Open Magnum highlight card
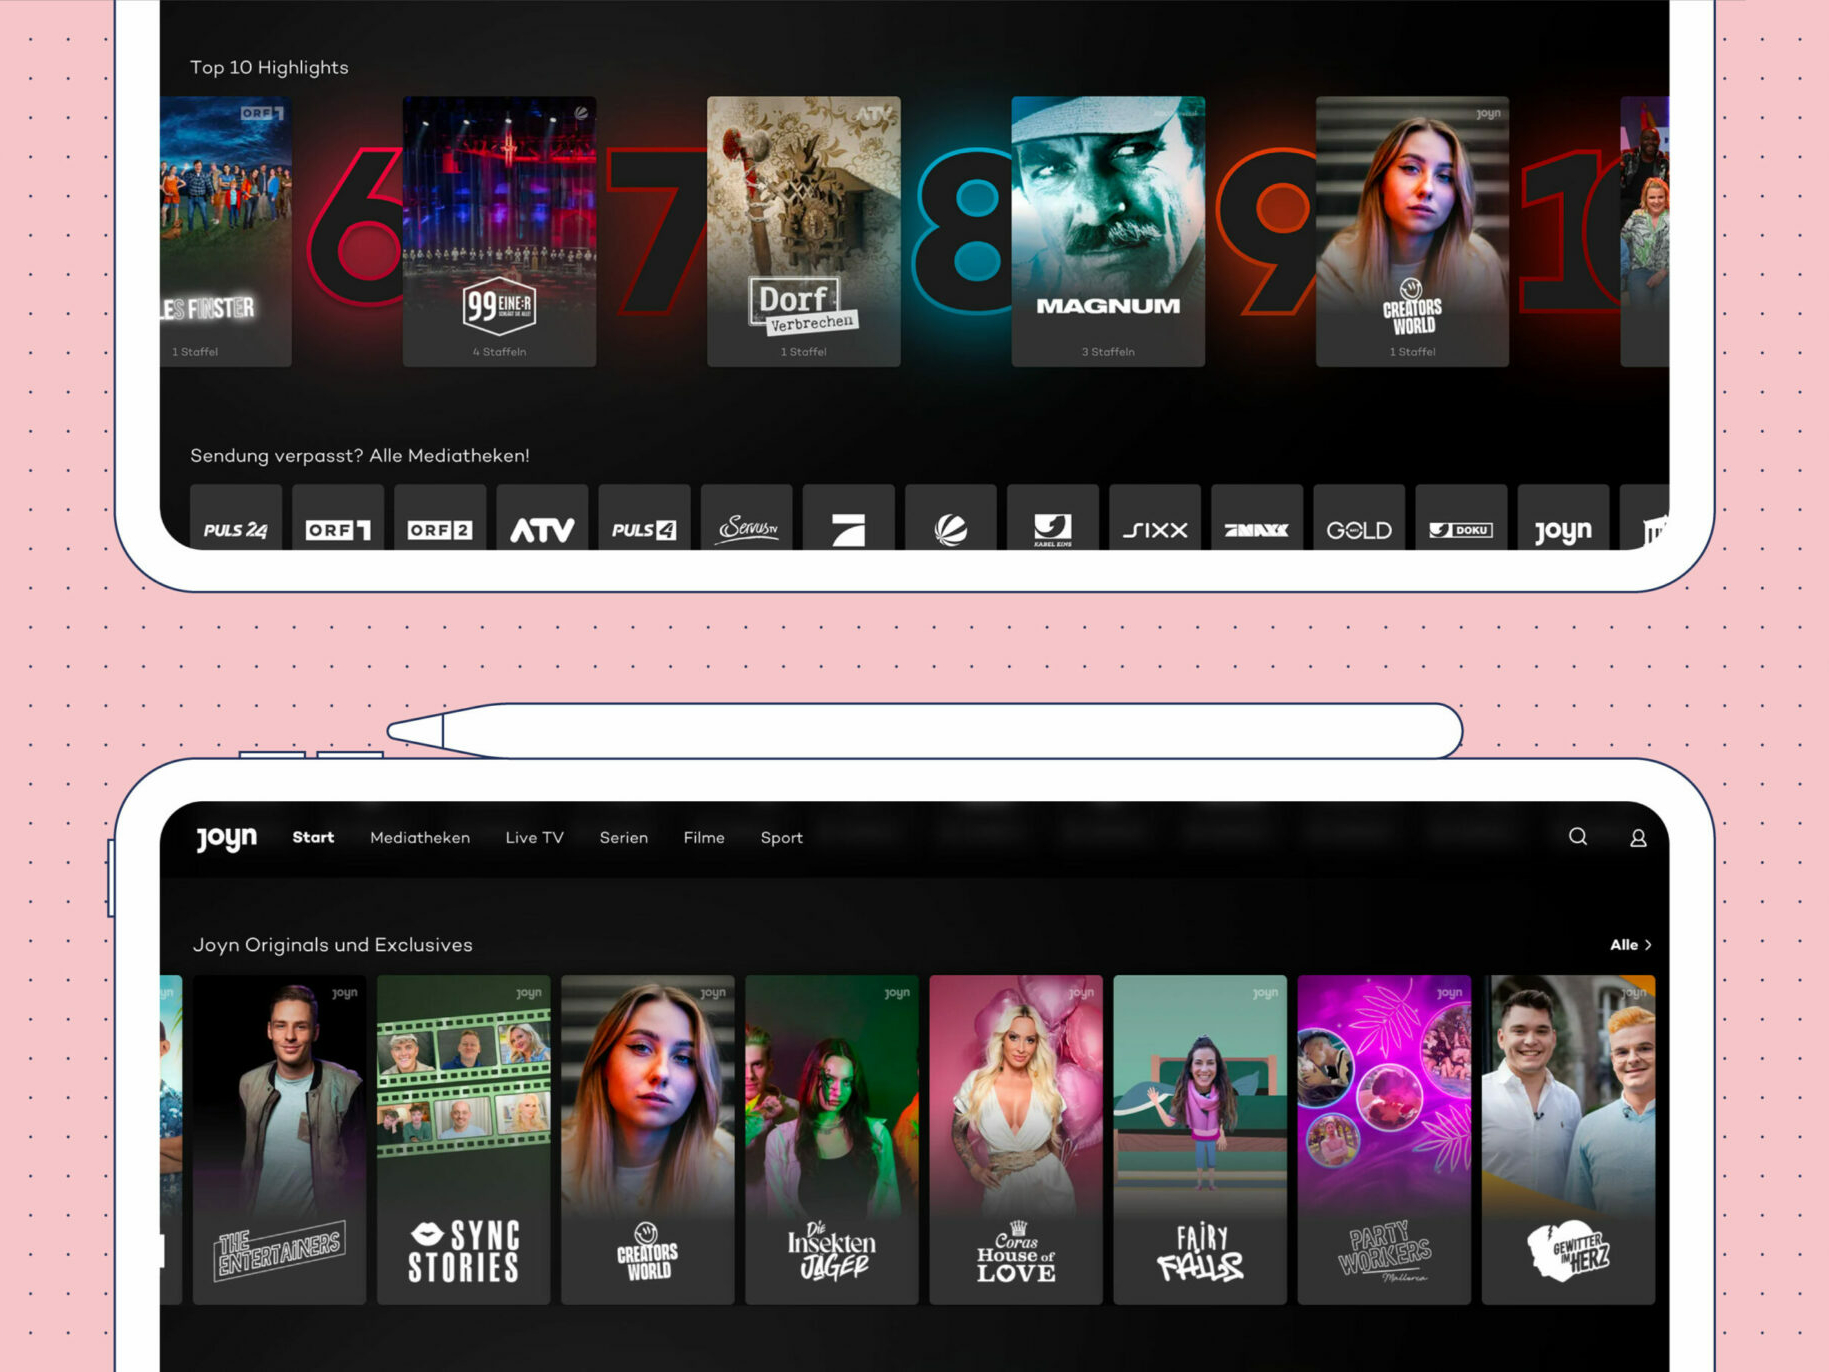 [1108, 231]
